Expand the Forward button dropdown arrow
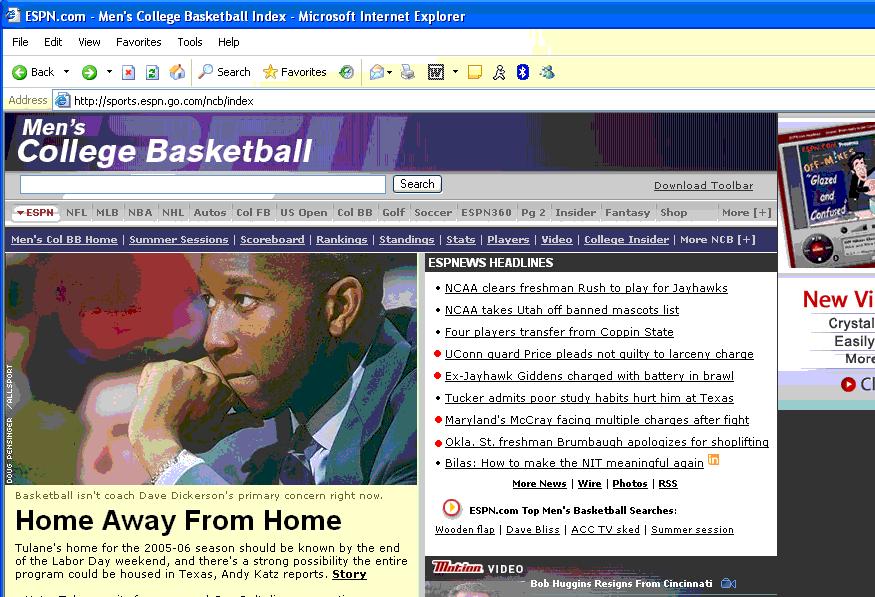Viewport: 875px width, 597px height. pos(109,72)
